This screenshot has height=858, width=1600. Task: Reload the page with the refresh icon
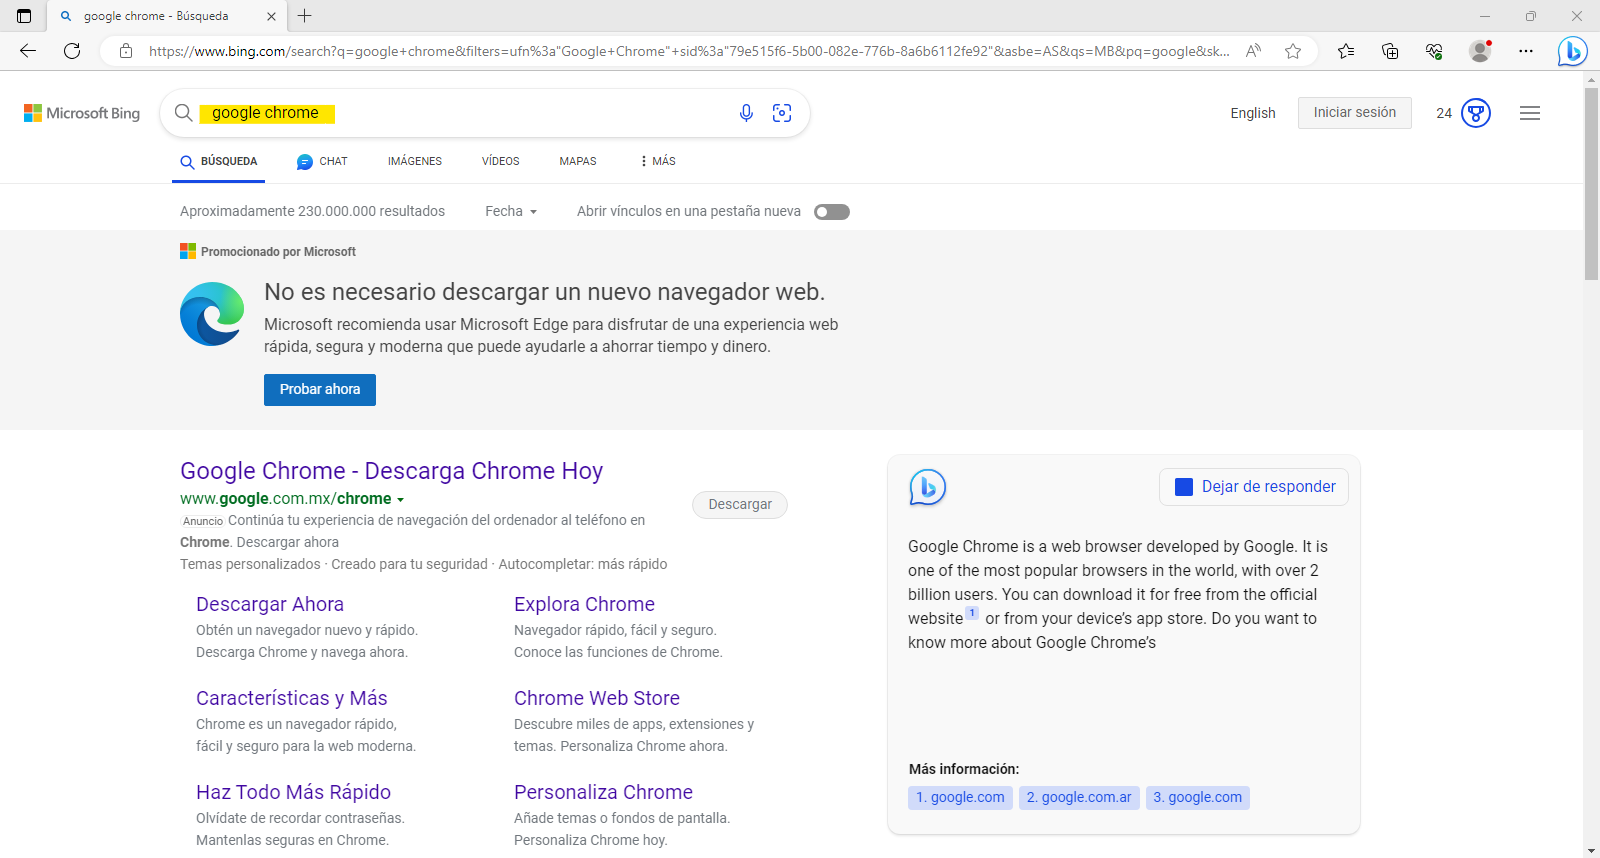coord(72,51)
